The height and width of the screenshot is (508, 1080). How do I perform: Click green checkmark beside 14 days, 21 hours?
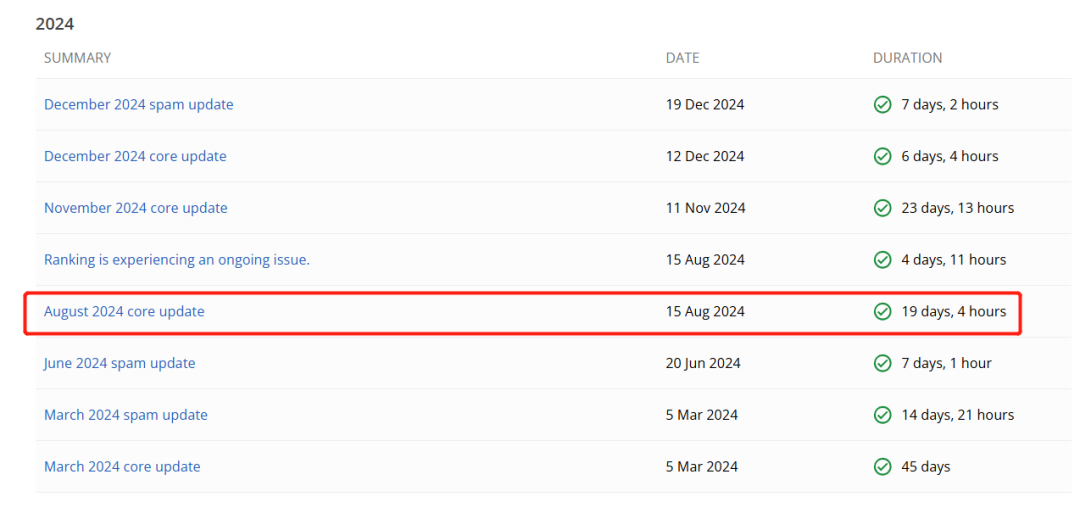(x=882, y=415)
